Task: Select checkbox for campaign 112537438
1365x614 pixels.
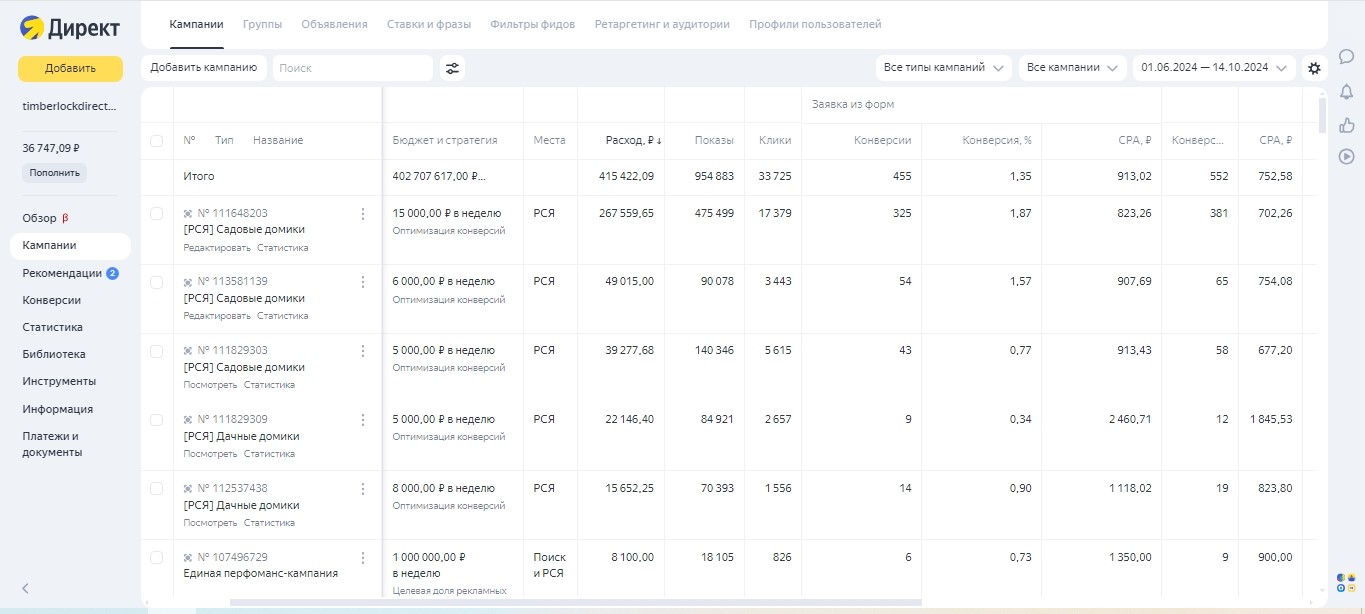Action: pyautogui.click(x=156, y=489)
